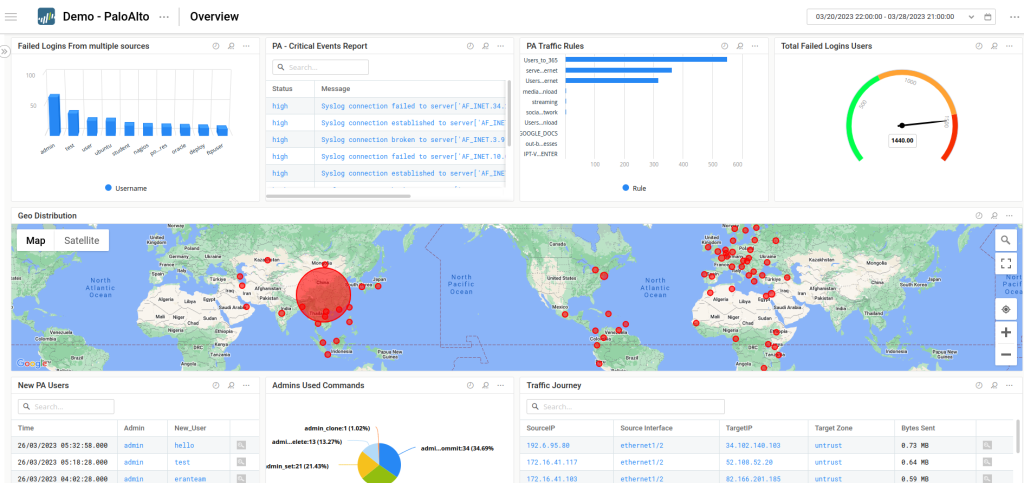
Task: Click clock icon on New PA Users panel
Action: click(x=215, y=385)
